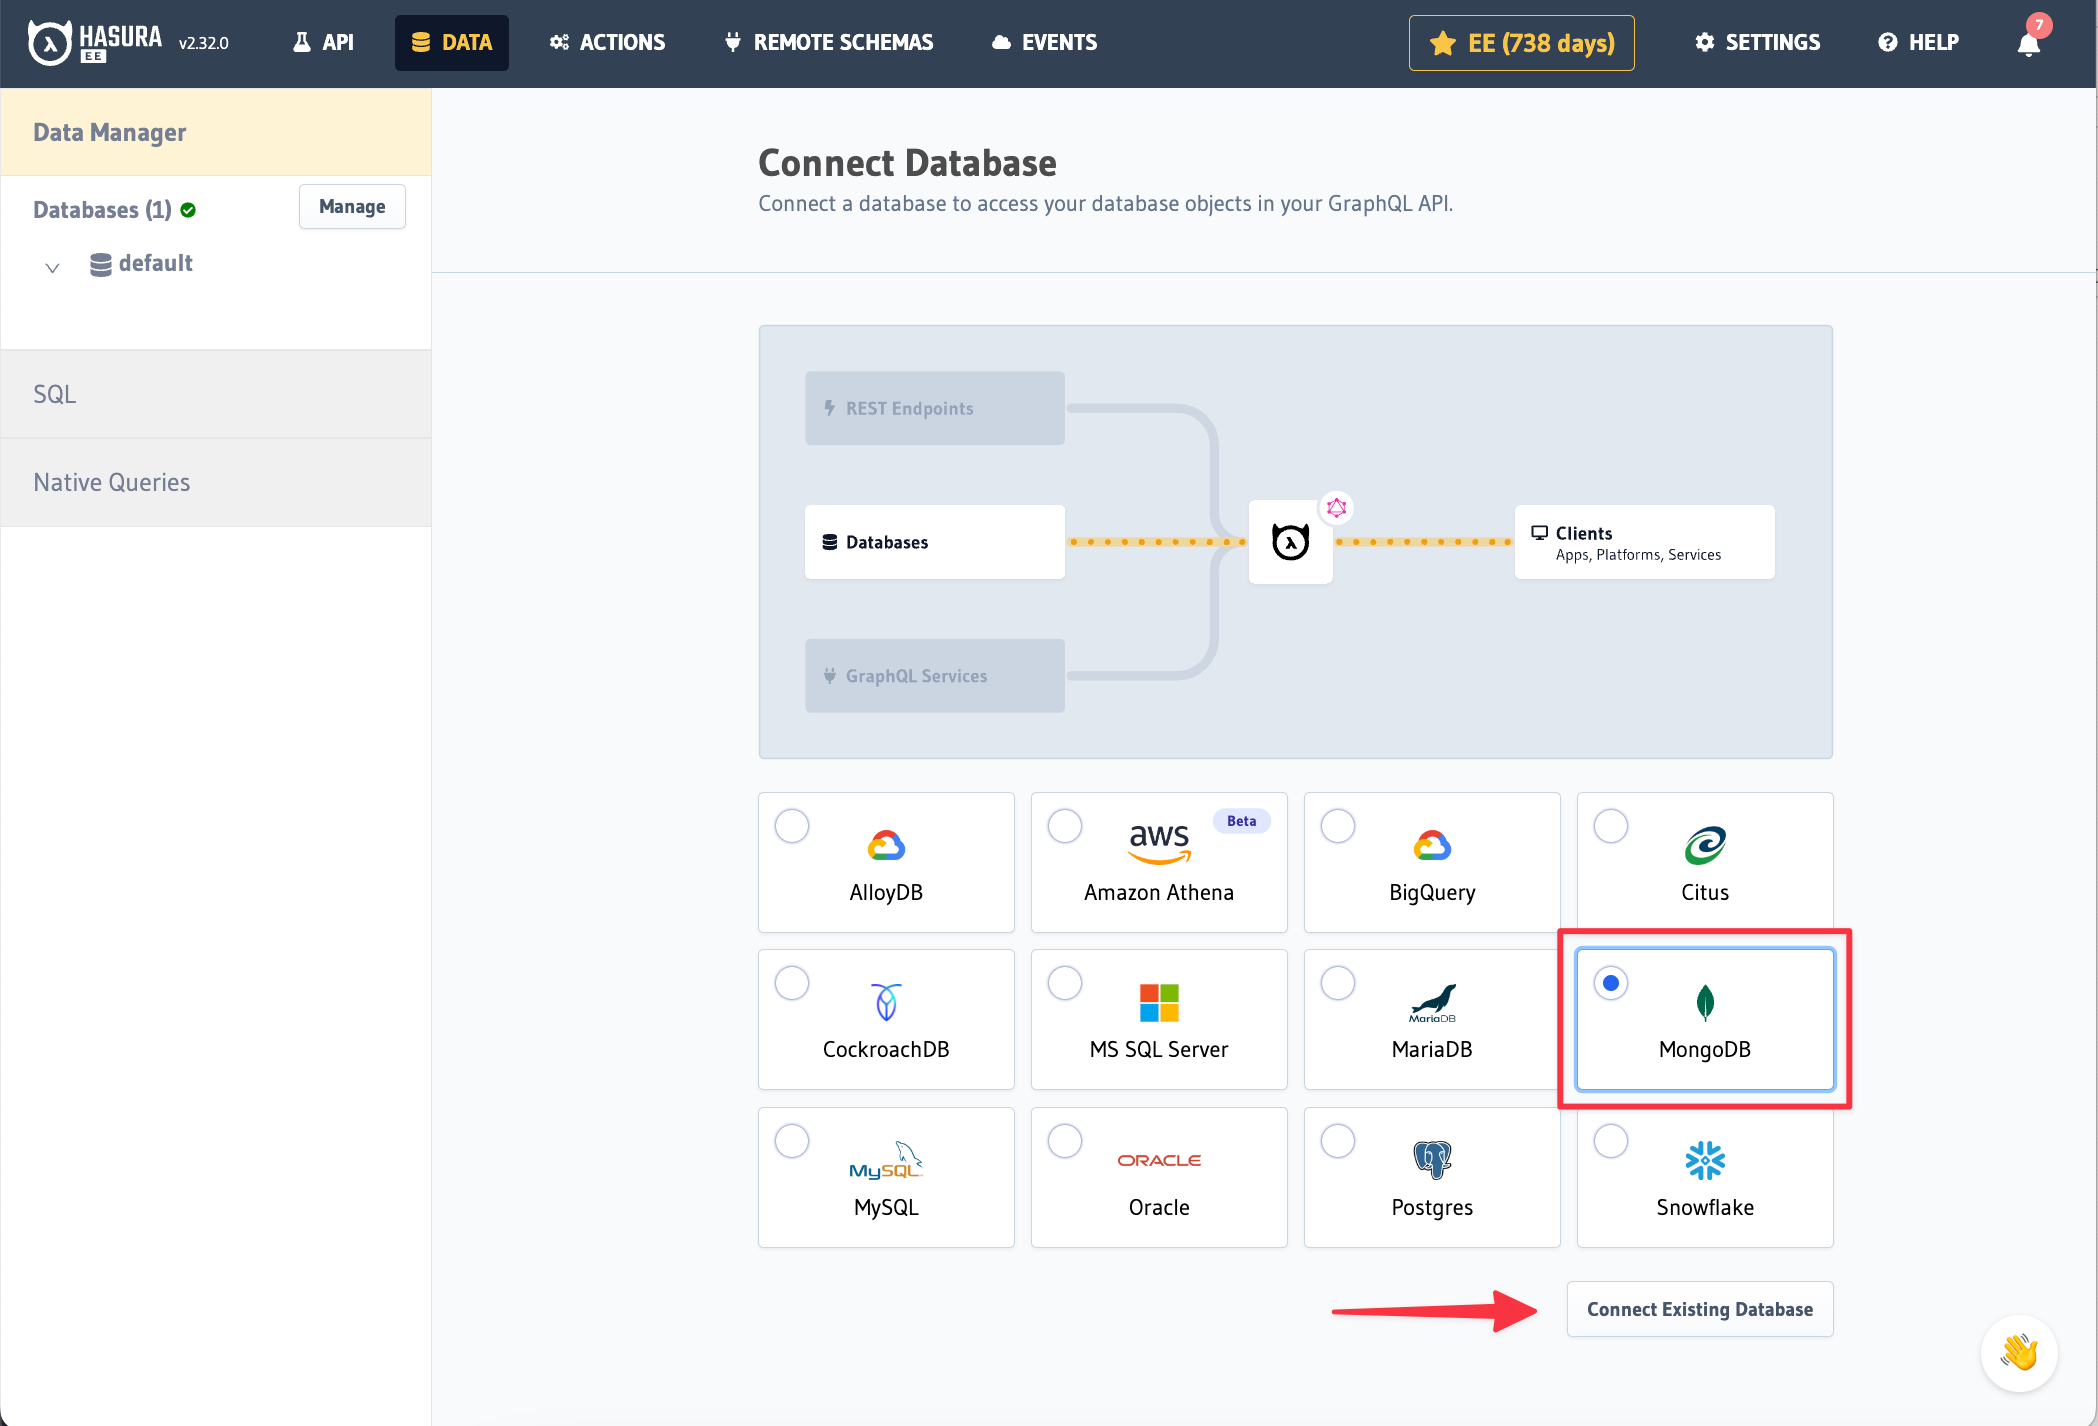Click the AWS logo on the Amazon Athena card

point(1159,843)
